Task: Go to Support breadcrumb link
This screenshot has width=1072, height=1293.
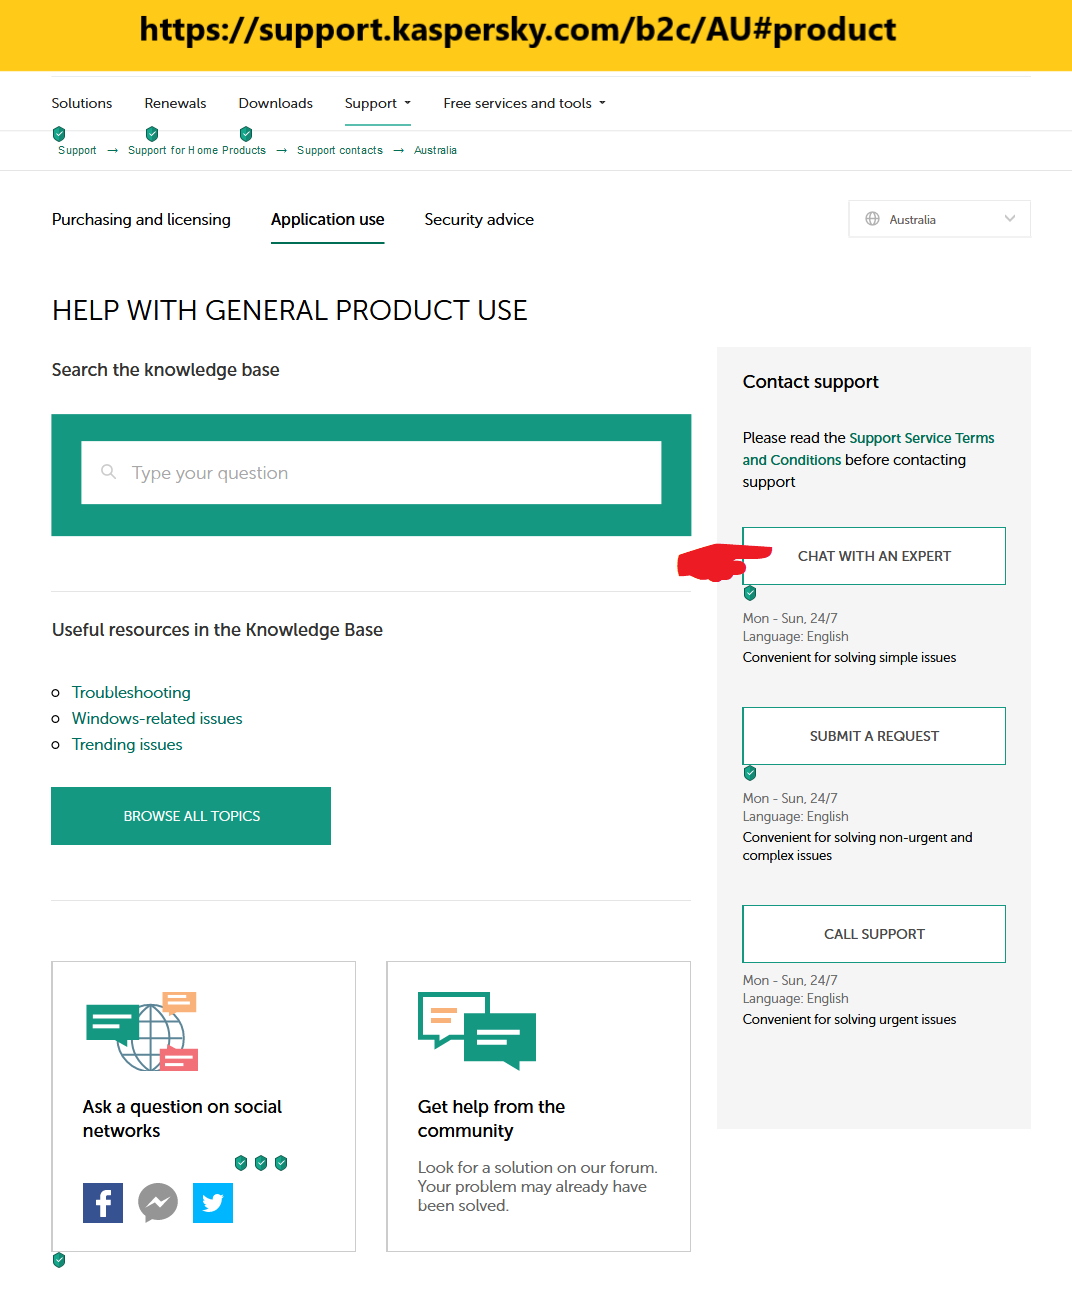Action: point(77,150)
